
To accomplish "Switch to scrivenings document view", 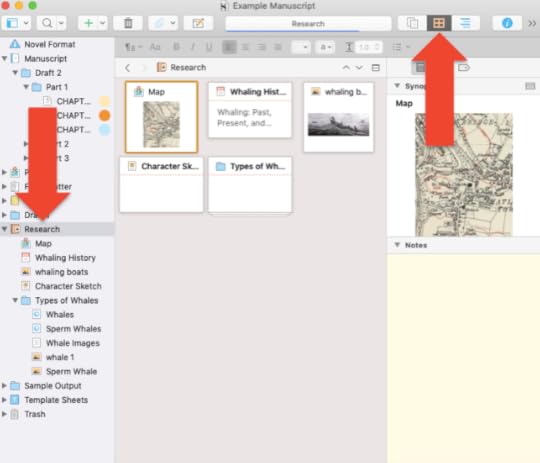I will 412,23.
